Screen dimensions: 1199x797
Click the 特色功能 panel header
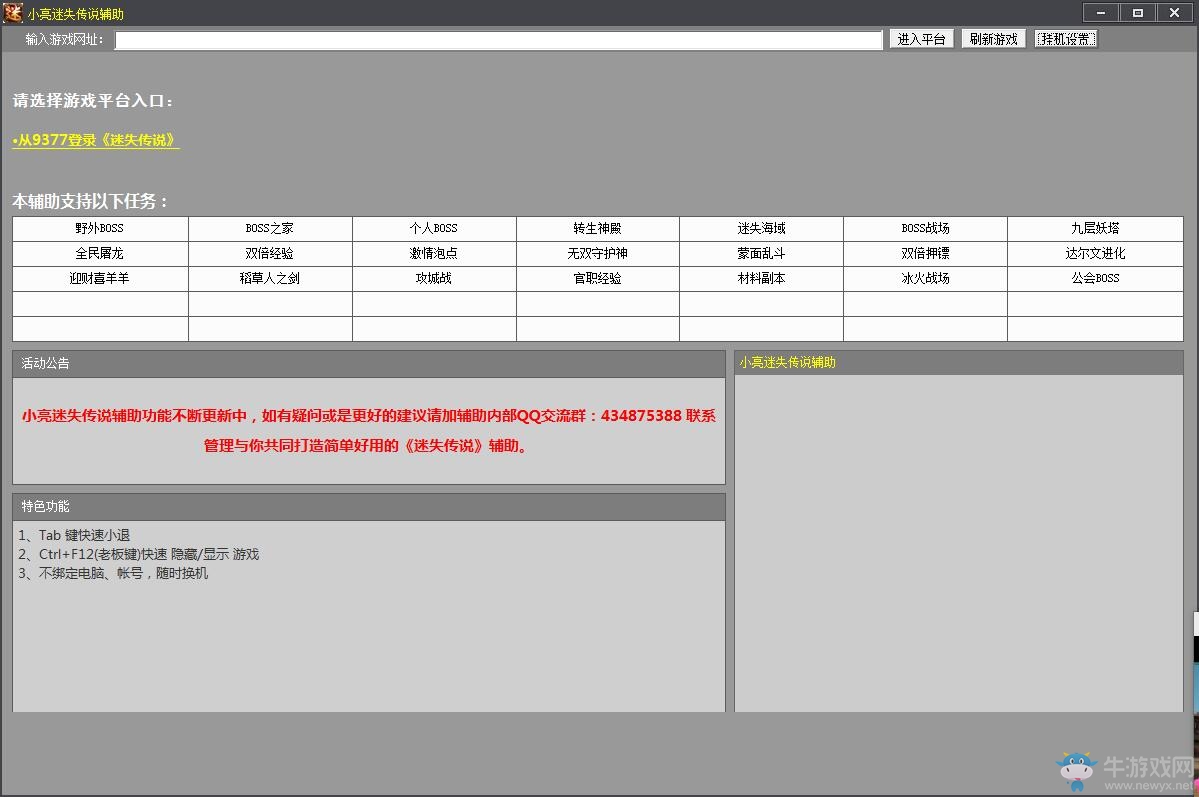(x=369, y=507)
